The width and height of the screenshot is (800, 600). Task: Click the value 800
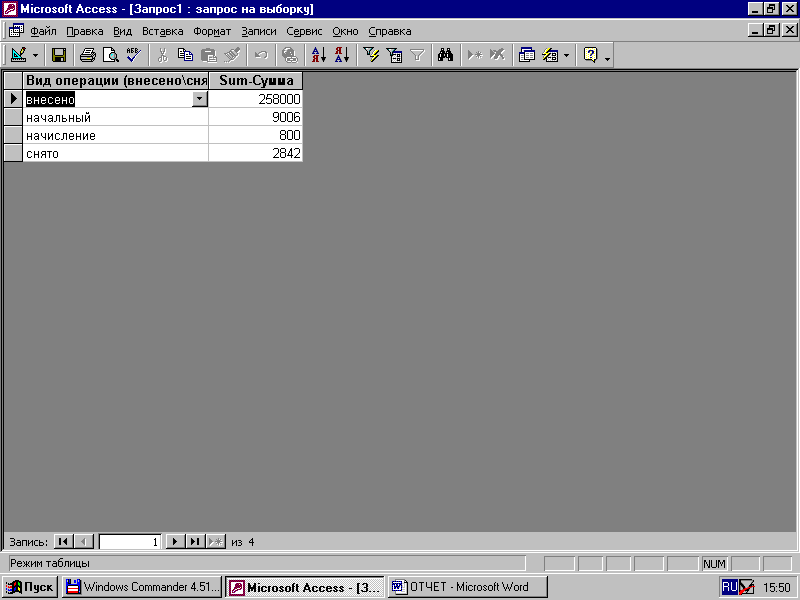click(256, 136)
